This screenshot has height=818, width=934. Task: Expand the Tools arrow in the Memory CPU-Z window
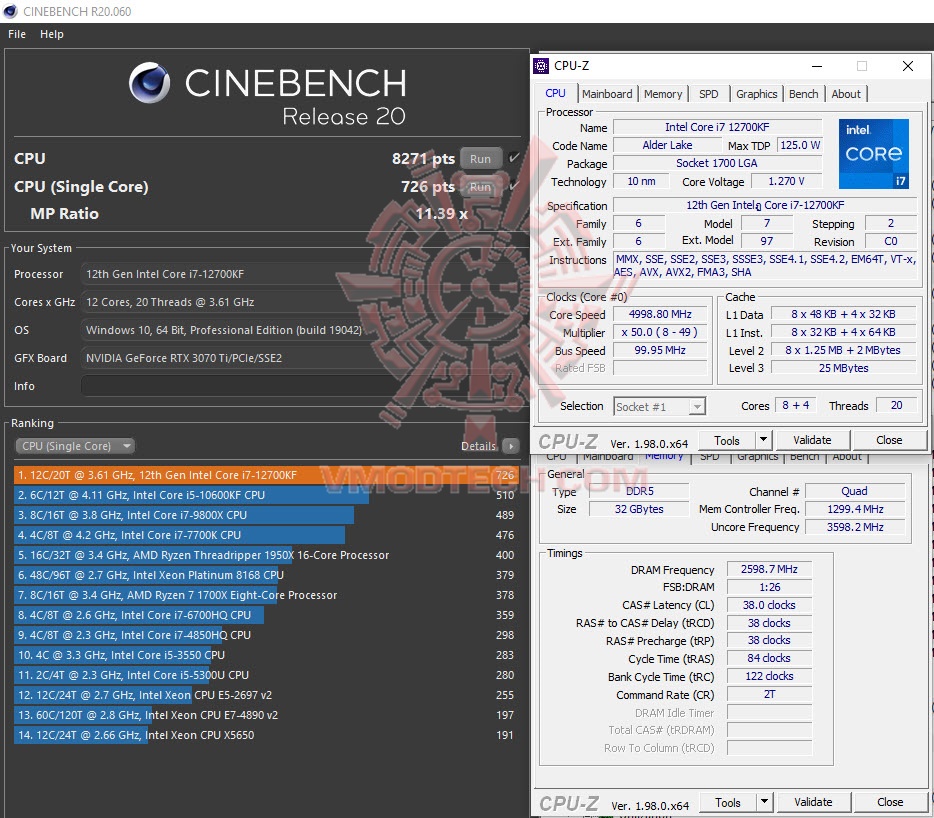click(x=765, y=802)
